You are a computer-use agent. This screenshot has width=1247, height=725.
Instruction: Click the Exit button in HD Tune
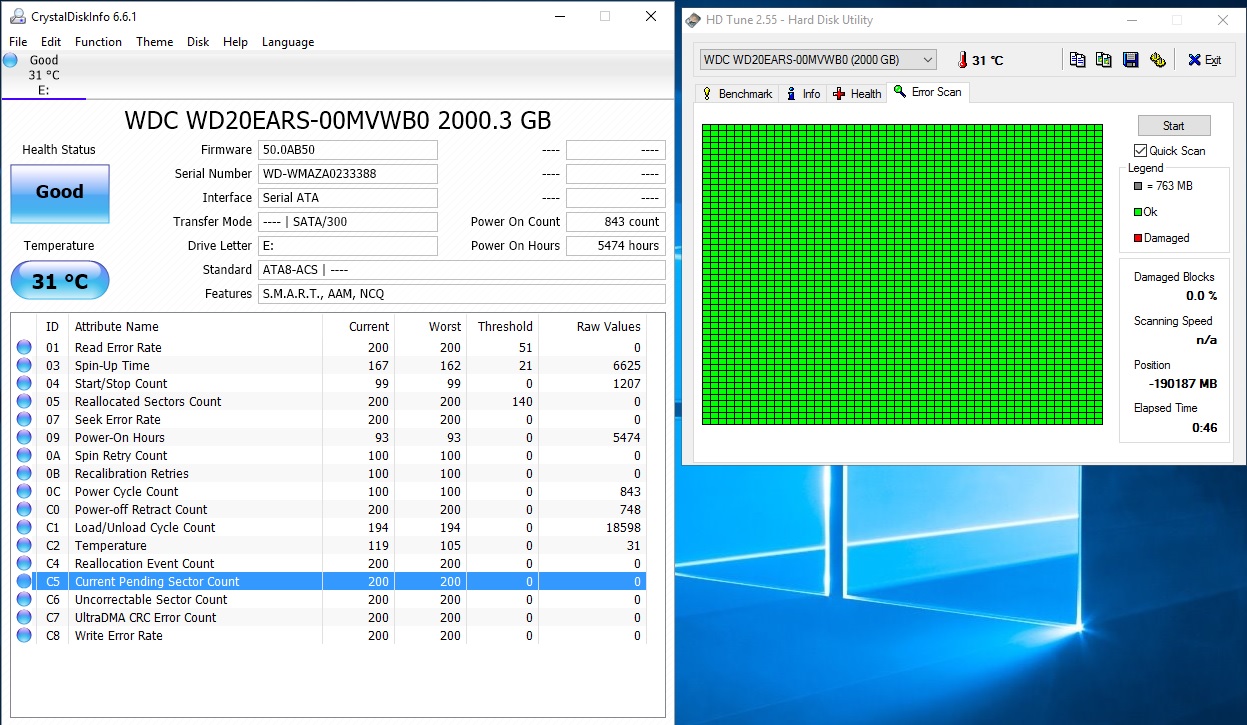[x=1205, y=60]
